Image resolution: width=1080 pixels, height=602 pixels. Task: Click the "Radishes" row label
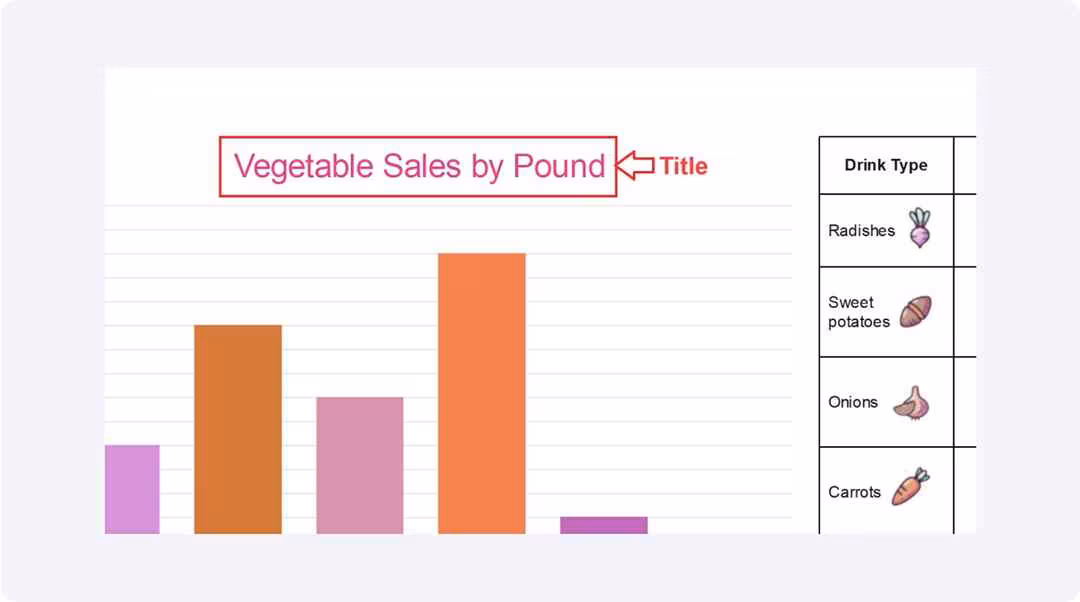click(x=861, y=230)
